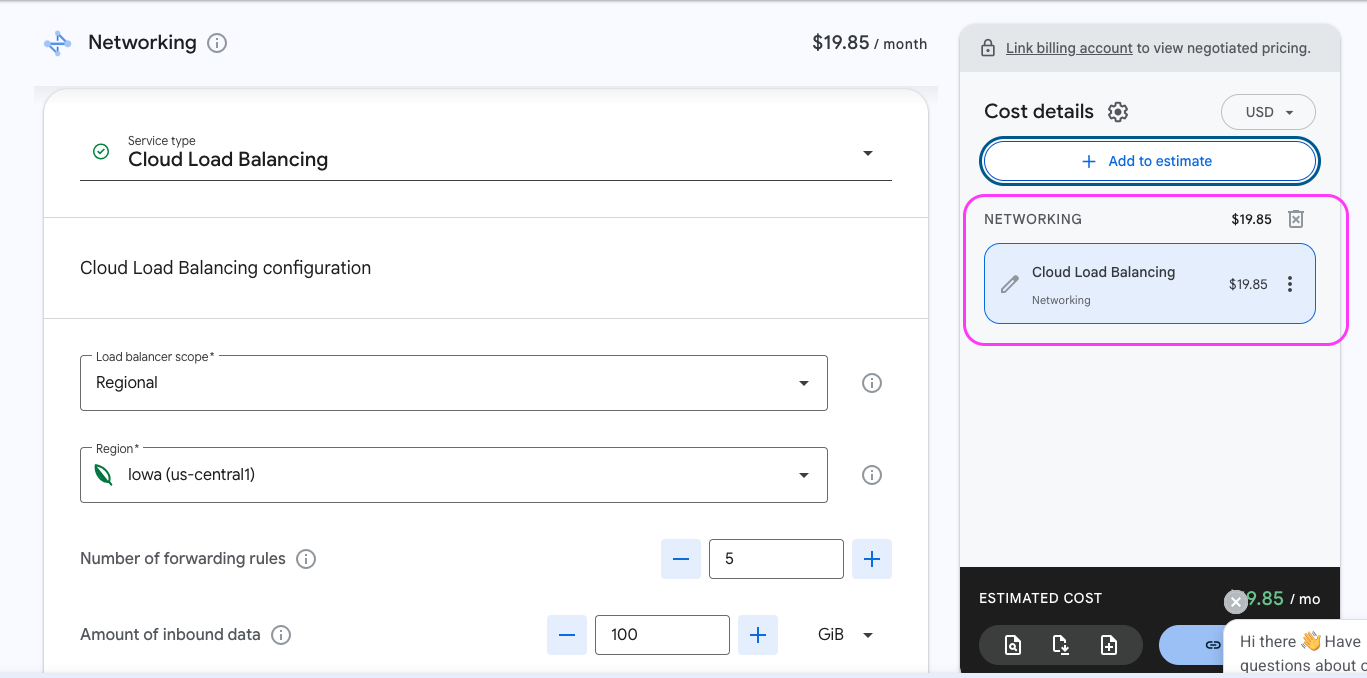Select Cloud Load Balancing estimate card
This screenshot has width=1367, height=678.
[1150, 284]
